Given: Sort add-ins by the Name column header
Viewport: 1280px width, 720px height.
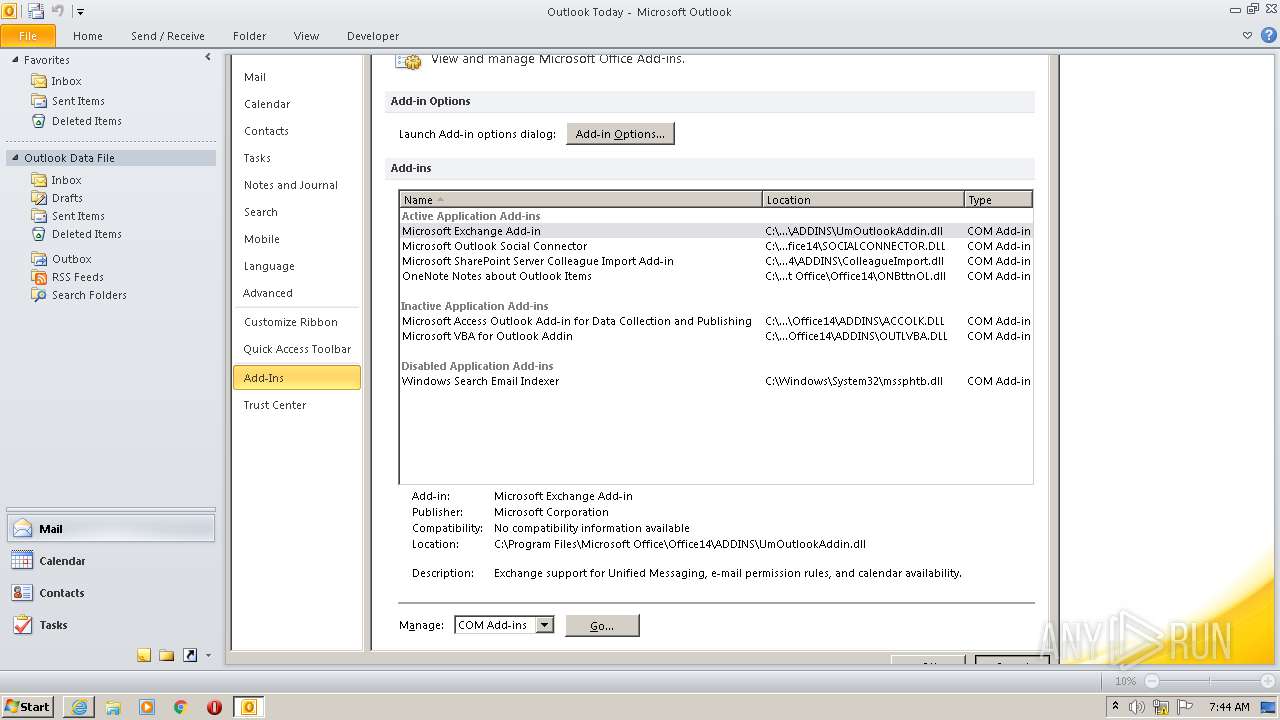Looking at the screenshot, I should [x=581, y=200].
